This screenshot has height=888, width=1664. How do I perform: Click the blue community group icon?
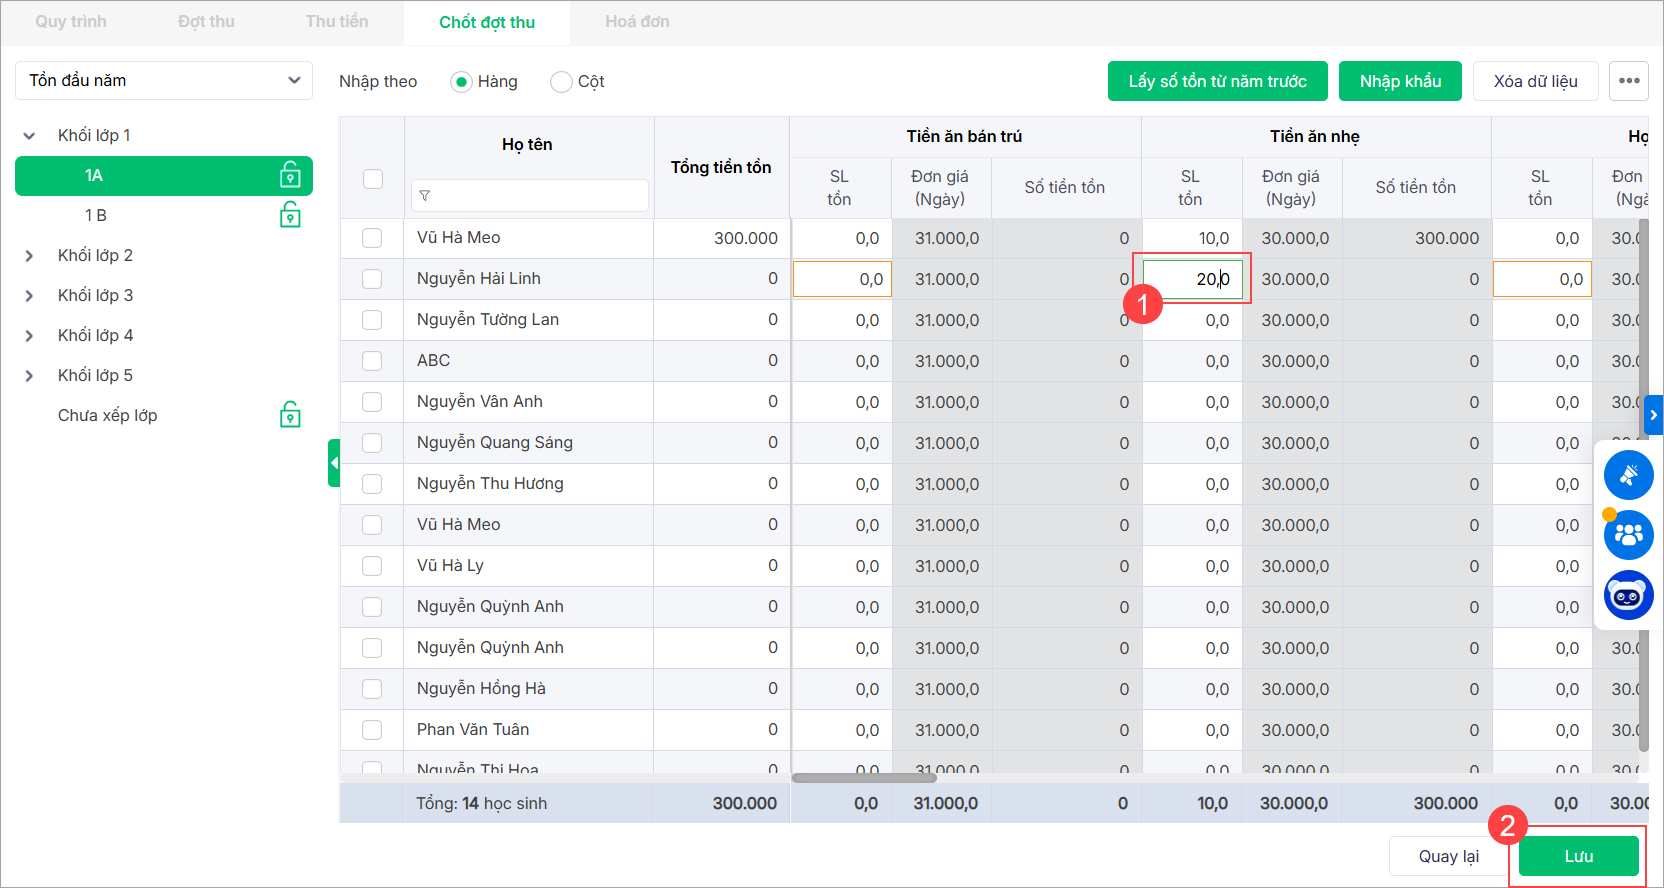tap(1628, 535)
